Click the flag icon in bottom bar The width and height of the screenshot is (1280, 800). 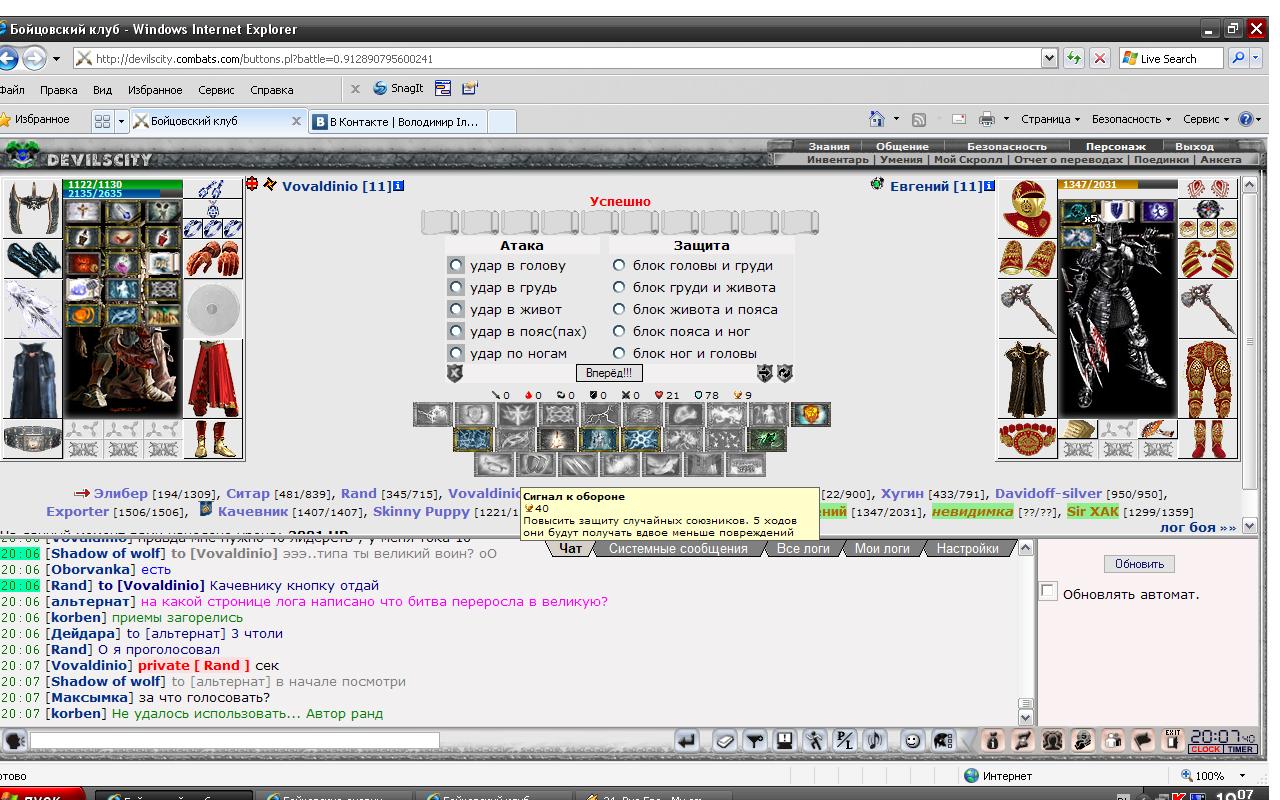click(1143, 741)
